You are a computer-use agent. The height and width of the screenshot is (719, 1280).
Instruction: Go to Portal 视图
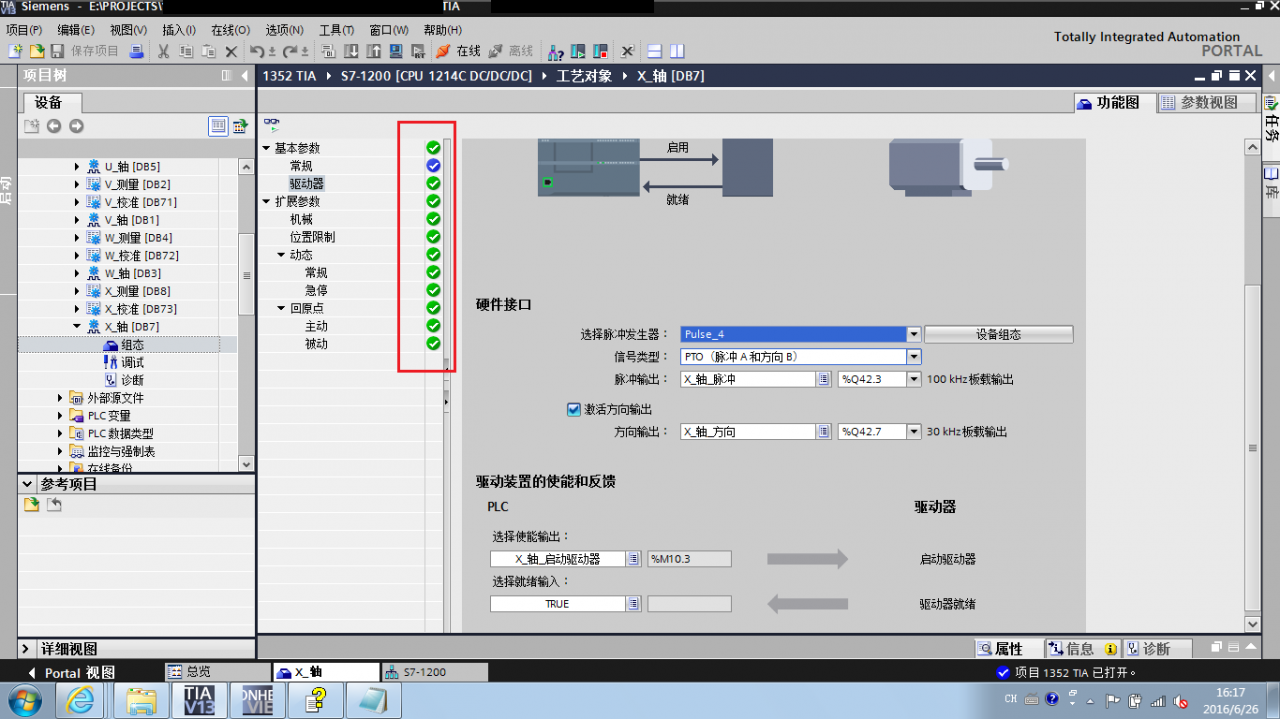[x=70, y=672]
